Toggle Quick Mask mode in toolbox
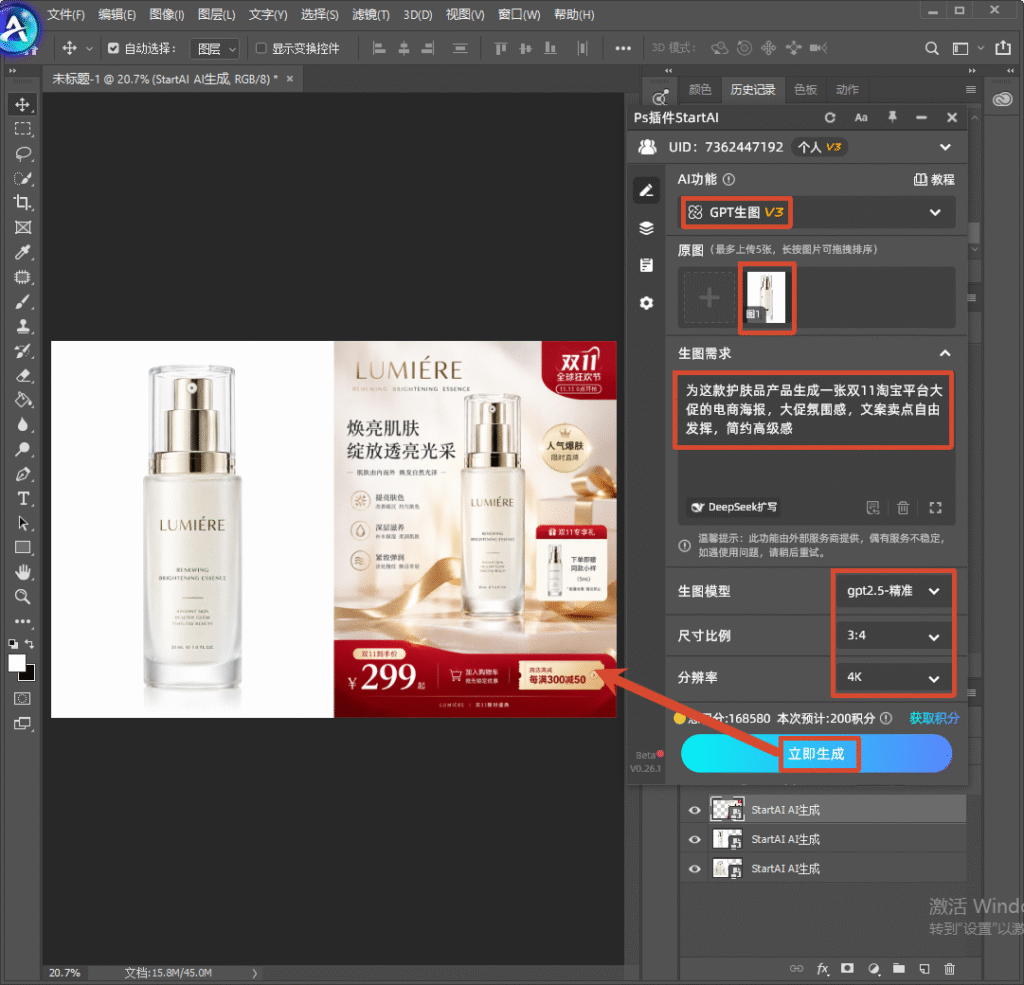Viewport: 1024px width, 985px height. click(x=23, y=698)
